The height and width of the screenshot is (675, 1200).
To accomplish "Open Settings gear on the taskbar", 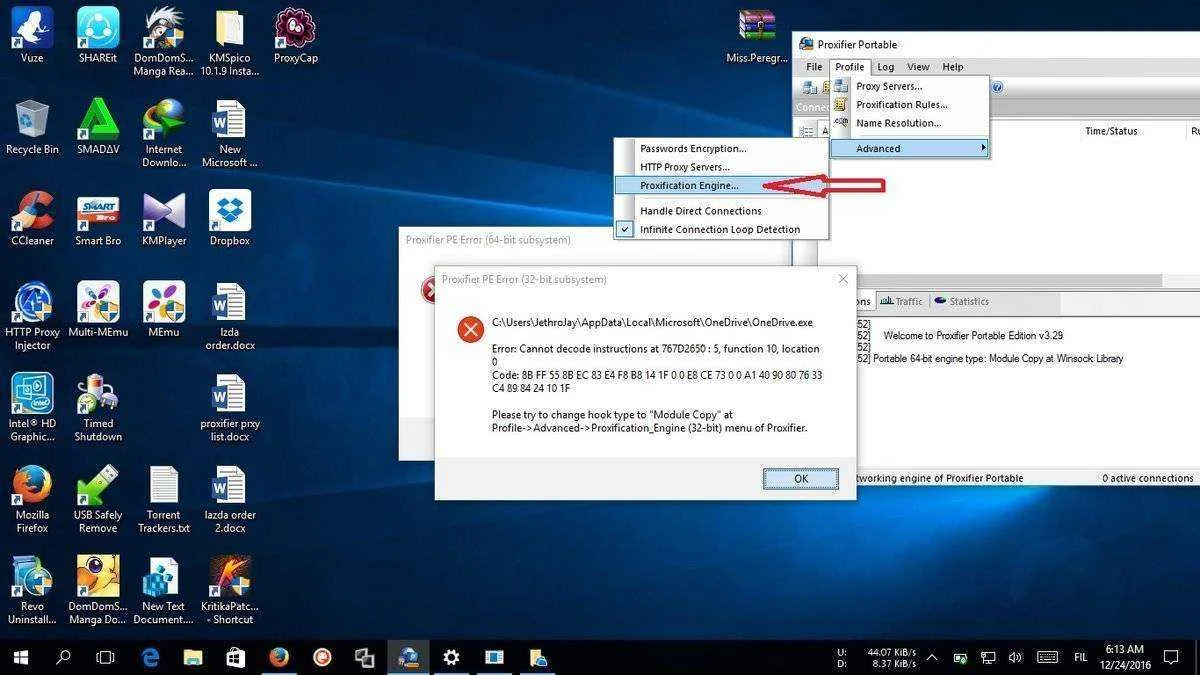I will pyautogui.click(x=451, y=657).
